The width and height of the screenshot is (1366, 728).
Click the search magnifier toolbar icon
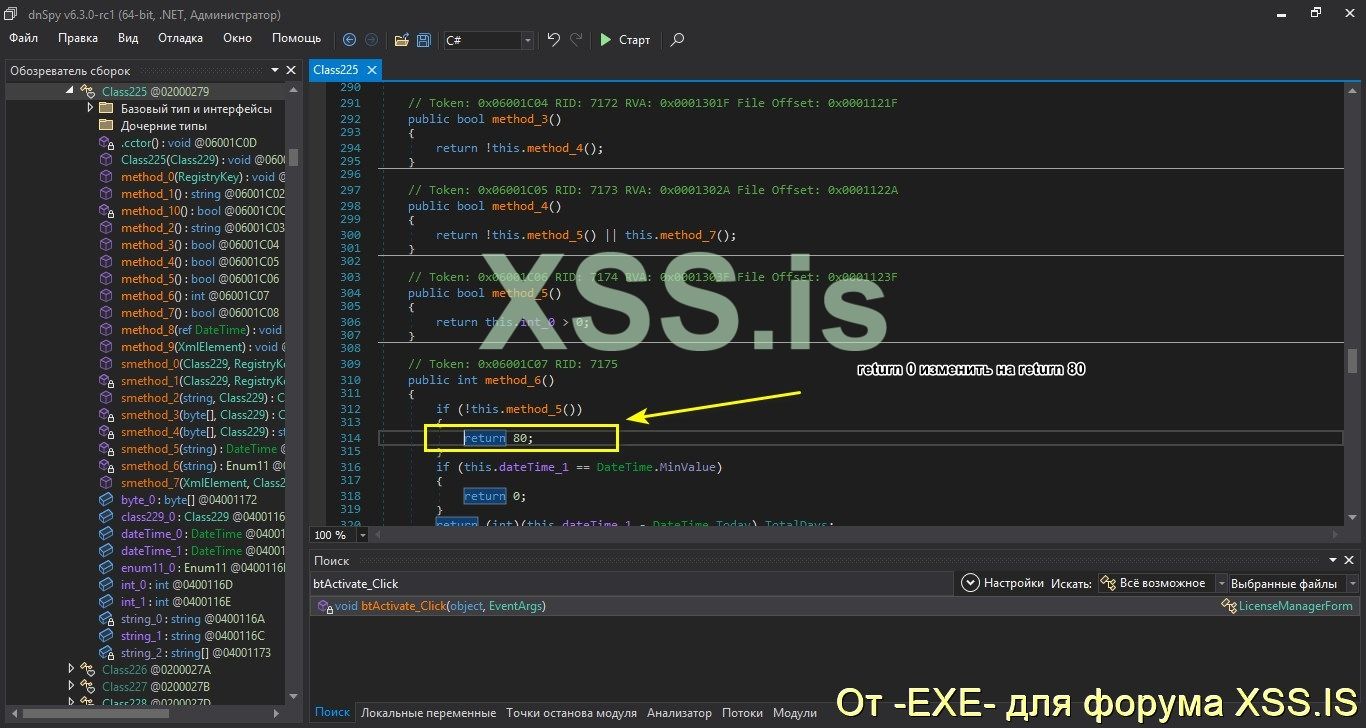click(677, 40)
